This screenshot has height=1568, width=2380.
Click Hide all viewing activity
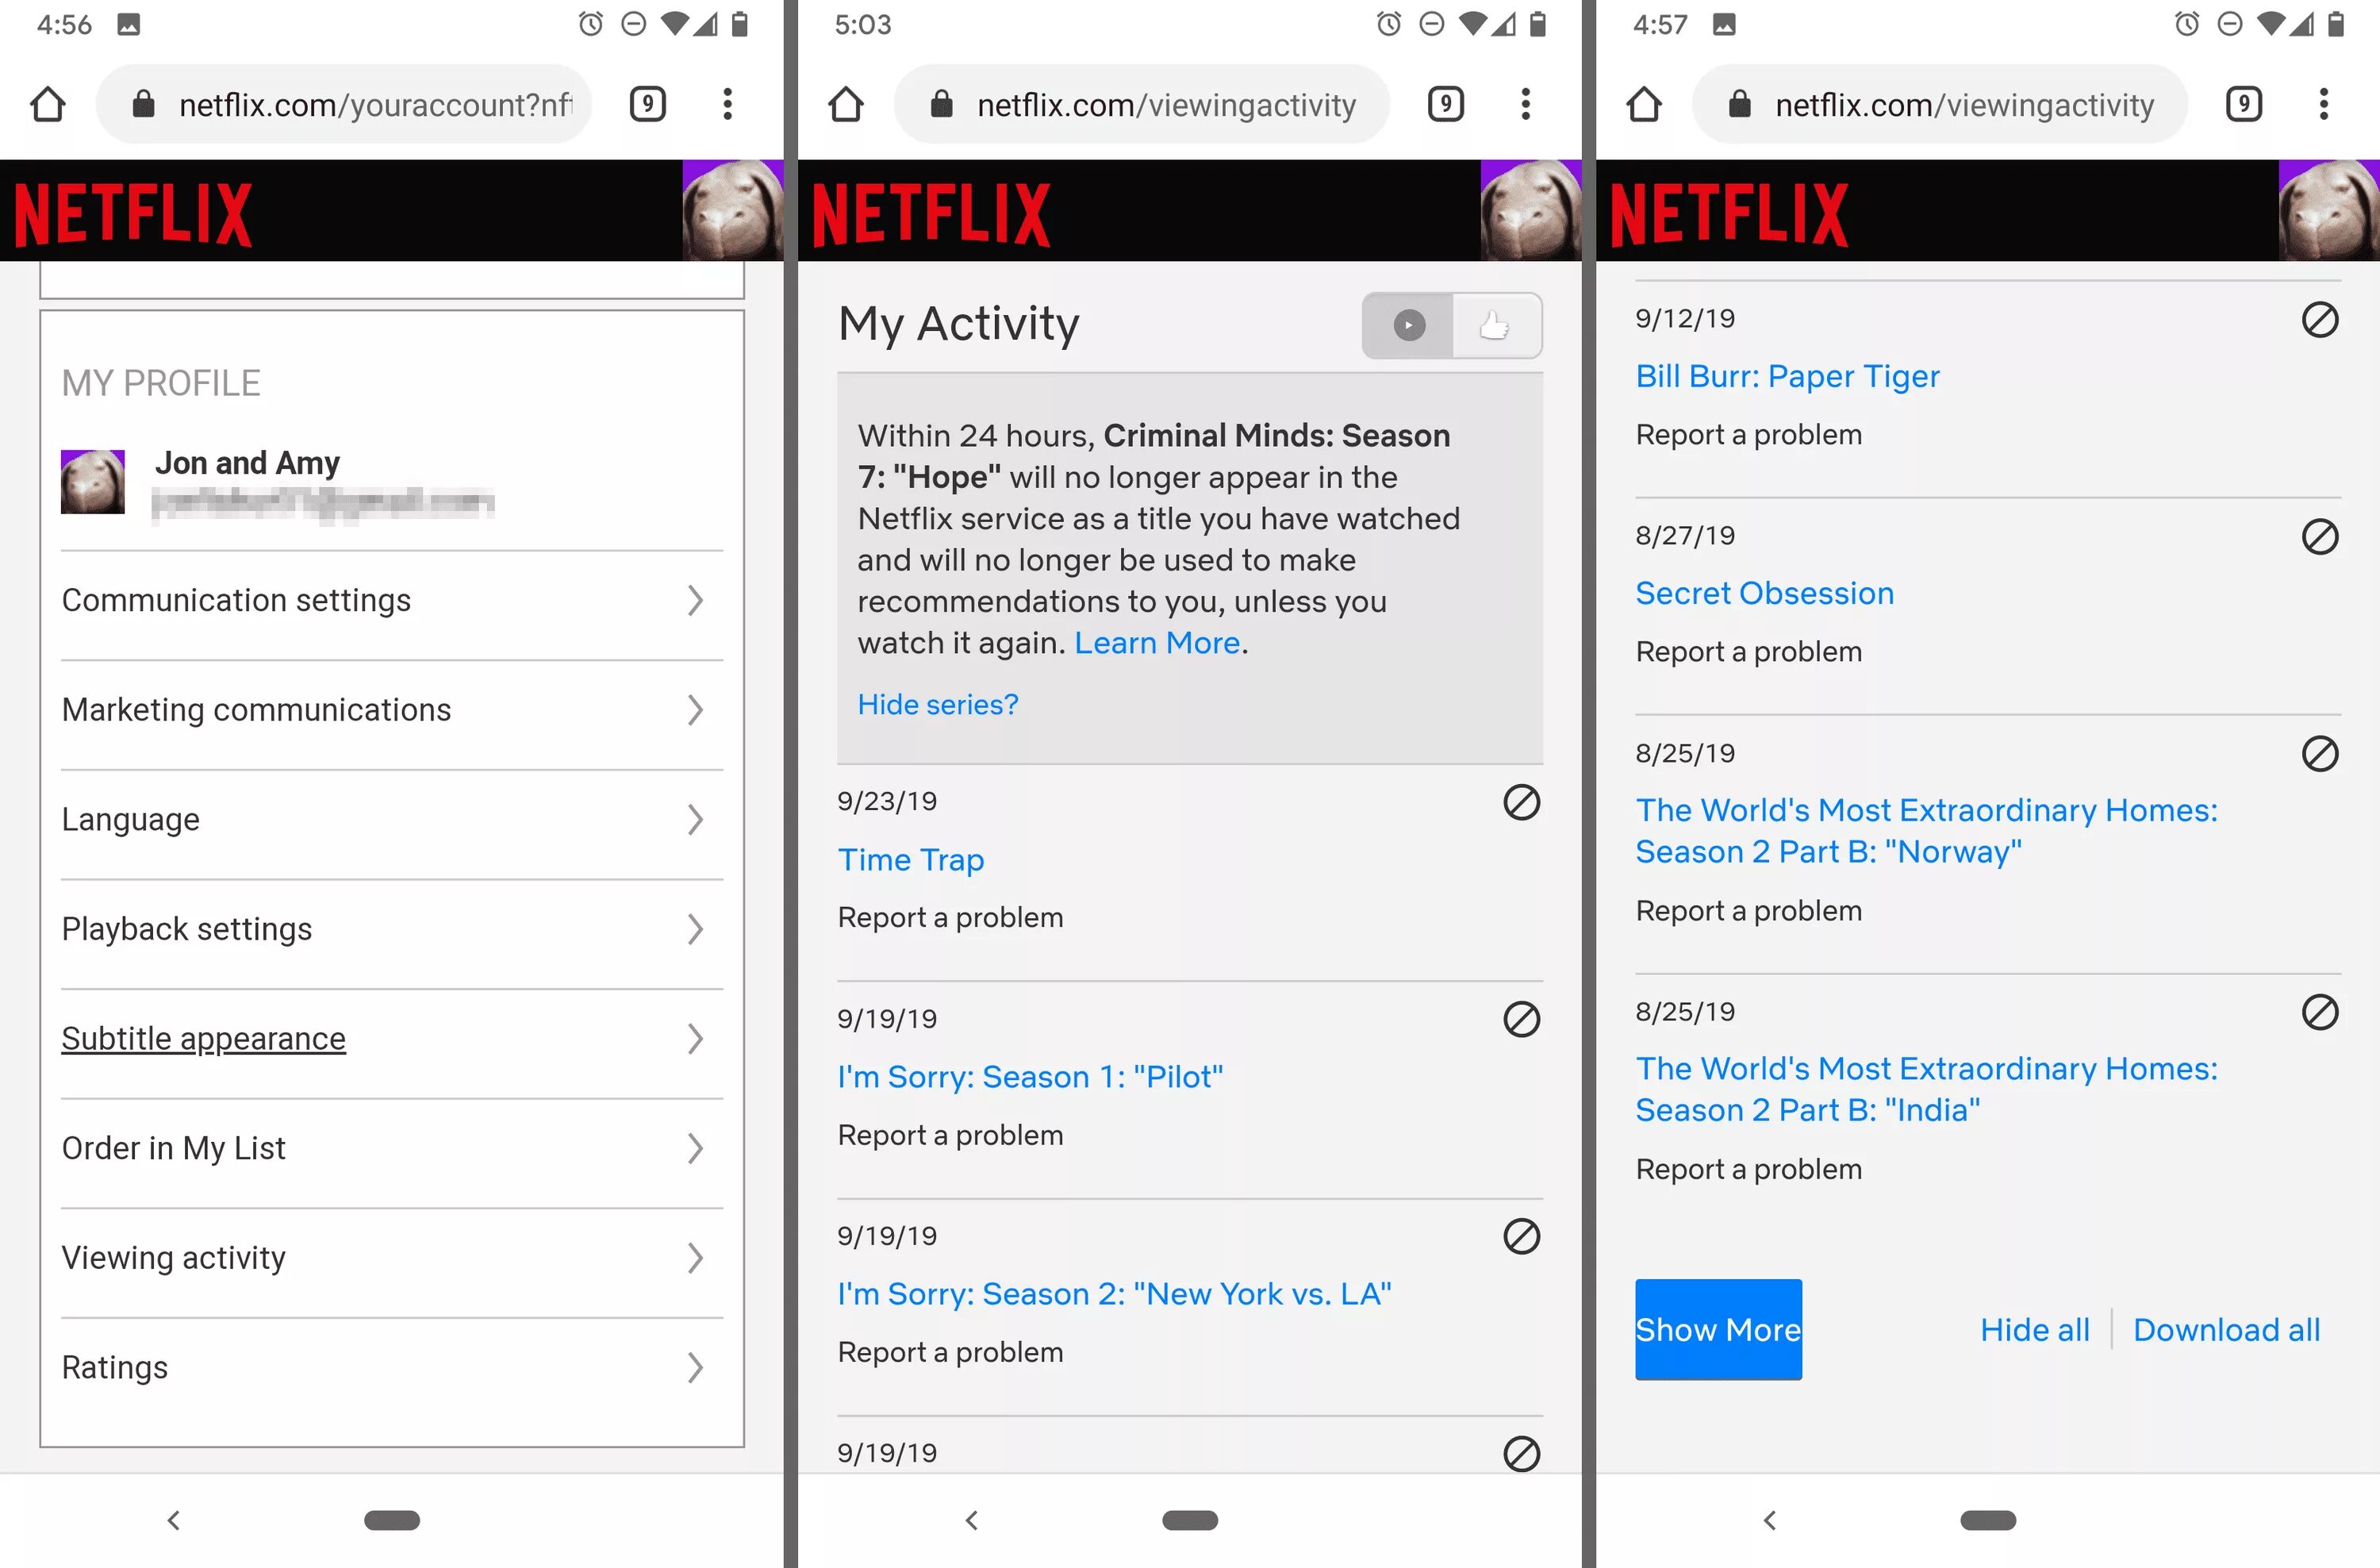pyautogui.click(x=2035, y=1330)
